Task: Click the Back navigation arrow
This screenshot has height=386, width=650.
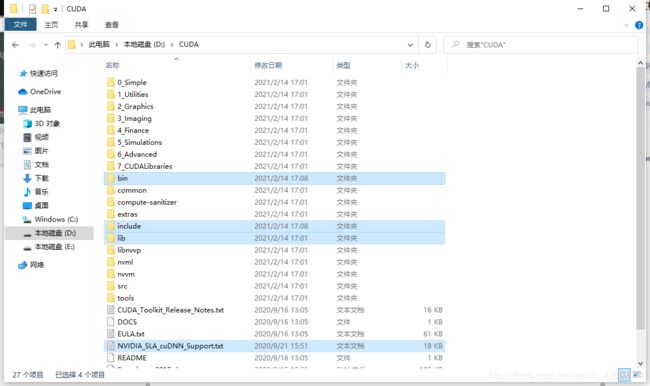Action: point(15,45)
